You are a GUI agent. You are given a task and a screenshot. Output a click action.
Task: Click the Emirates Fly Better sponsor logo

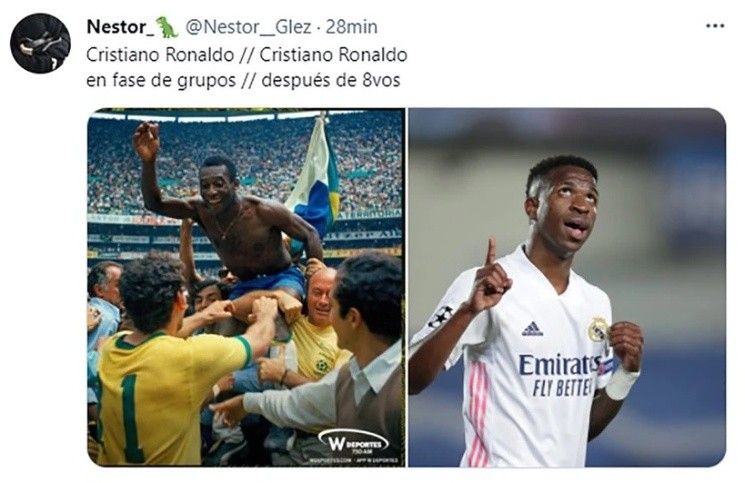pos(559,375)
